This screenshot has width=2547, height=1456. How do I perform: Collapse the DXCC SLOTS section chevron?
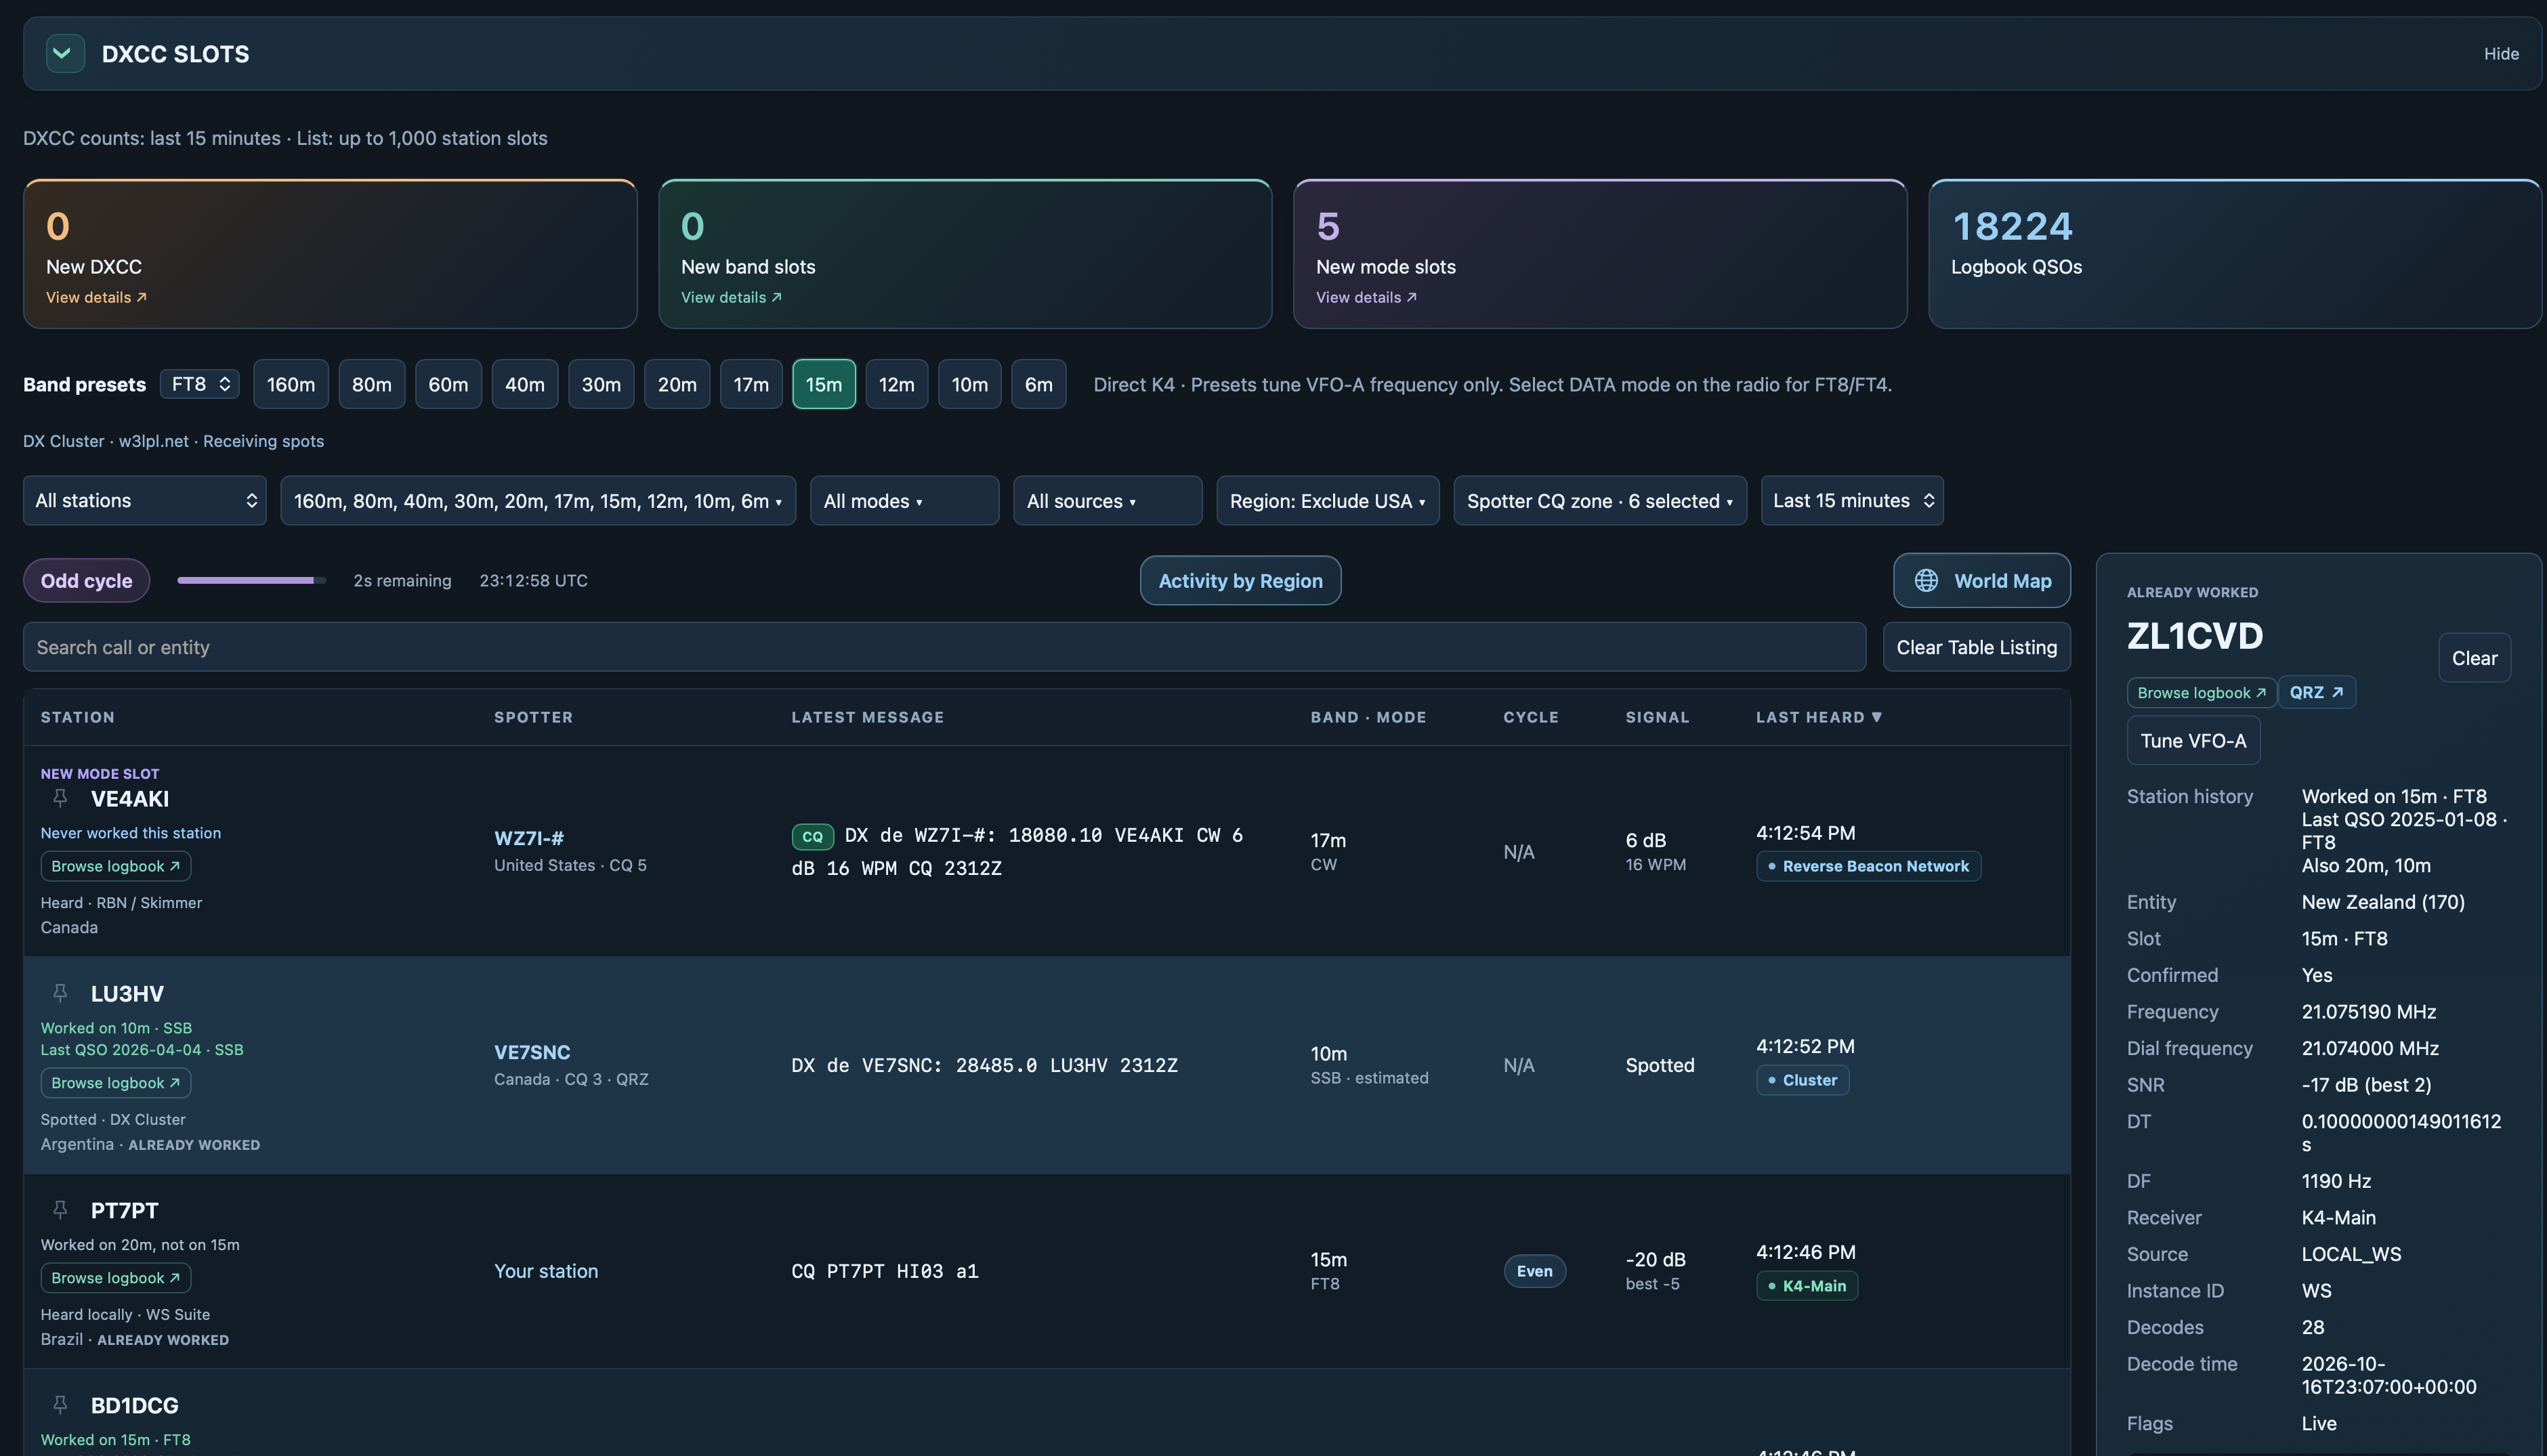coord(64,54)
